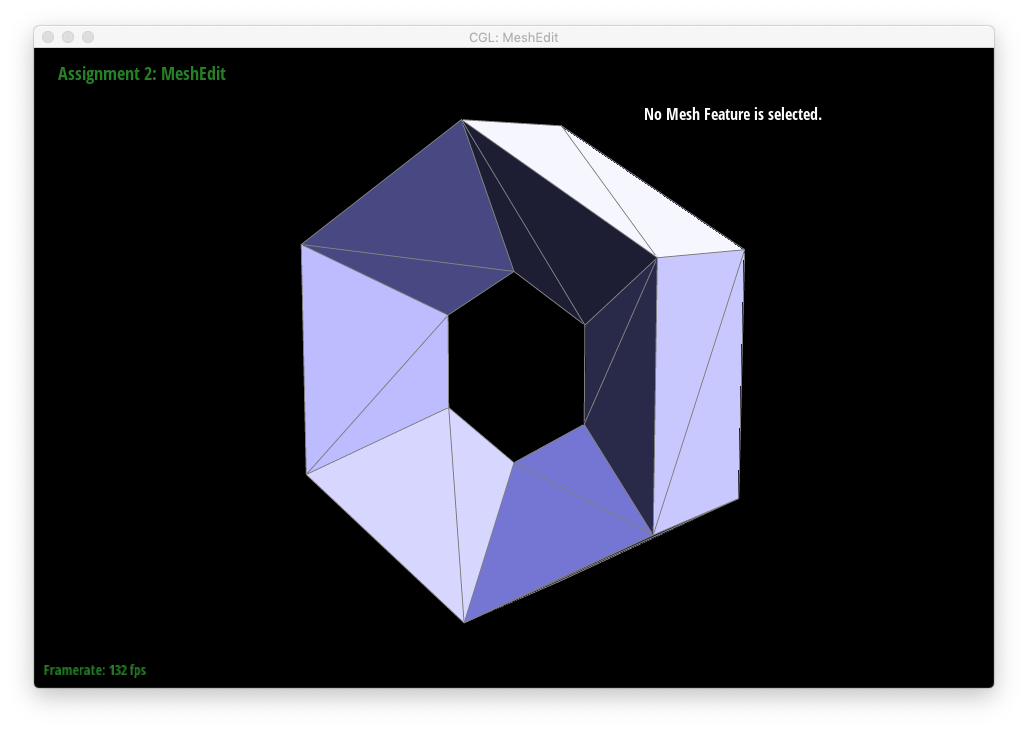
Task: Close the MeshEdit window with the close button
Action: (48, 37)
